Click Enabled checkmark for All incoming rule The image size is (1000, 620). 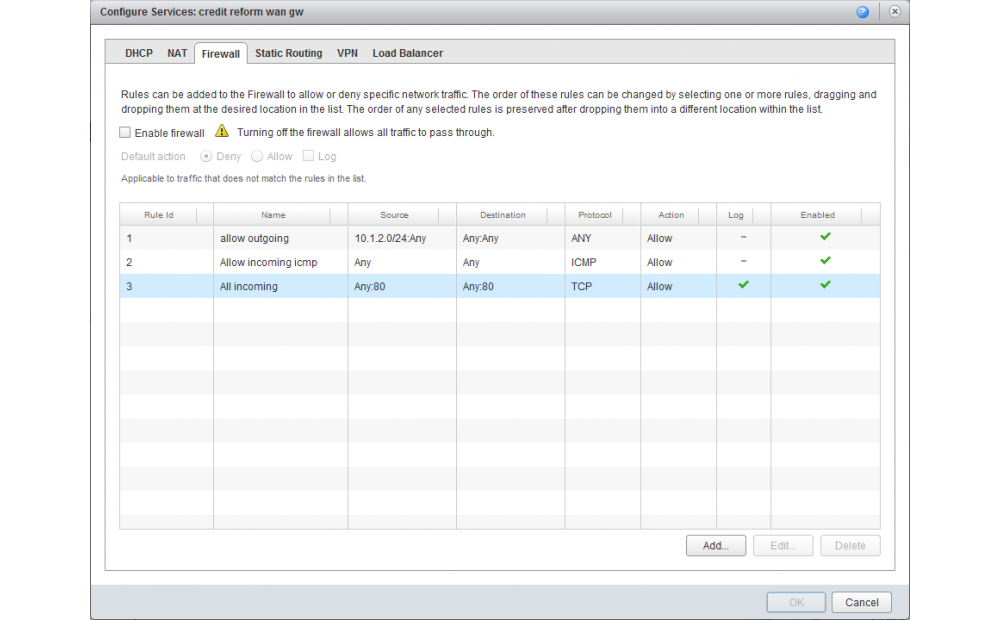coord(825,285)
